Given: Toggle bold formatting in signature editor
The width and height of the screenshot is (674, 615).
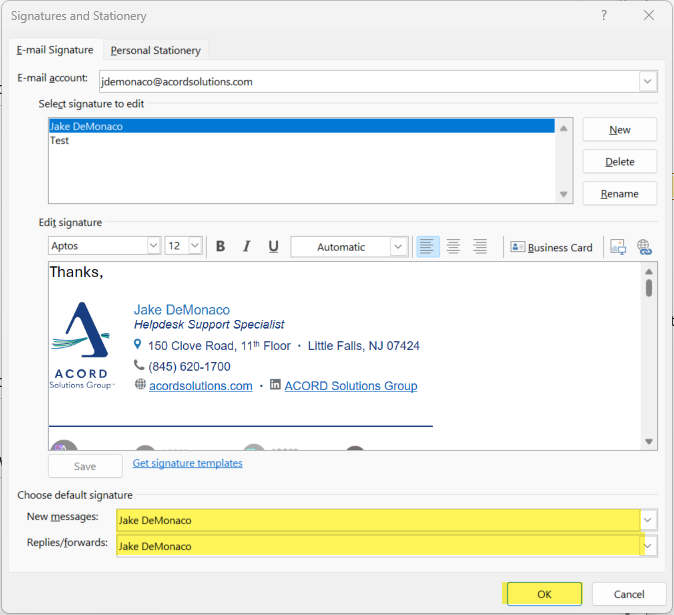Looking at the screenshot, I should click(220, 247).
